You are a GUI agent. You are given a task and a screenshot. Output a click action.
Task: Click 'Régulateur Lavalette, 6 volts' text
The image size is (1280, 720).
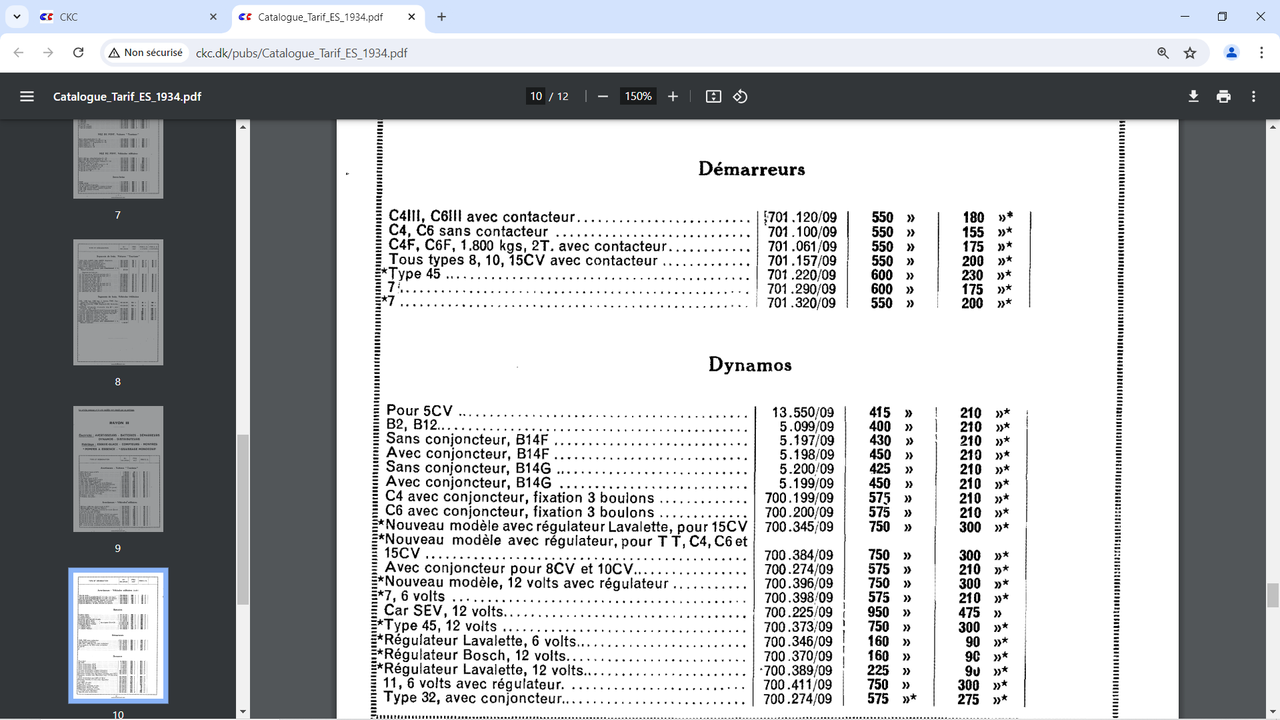pos(479,640)
